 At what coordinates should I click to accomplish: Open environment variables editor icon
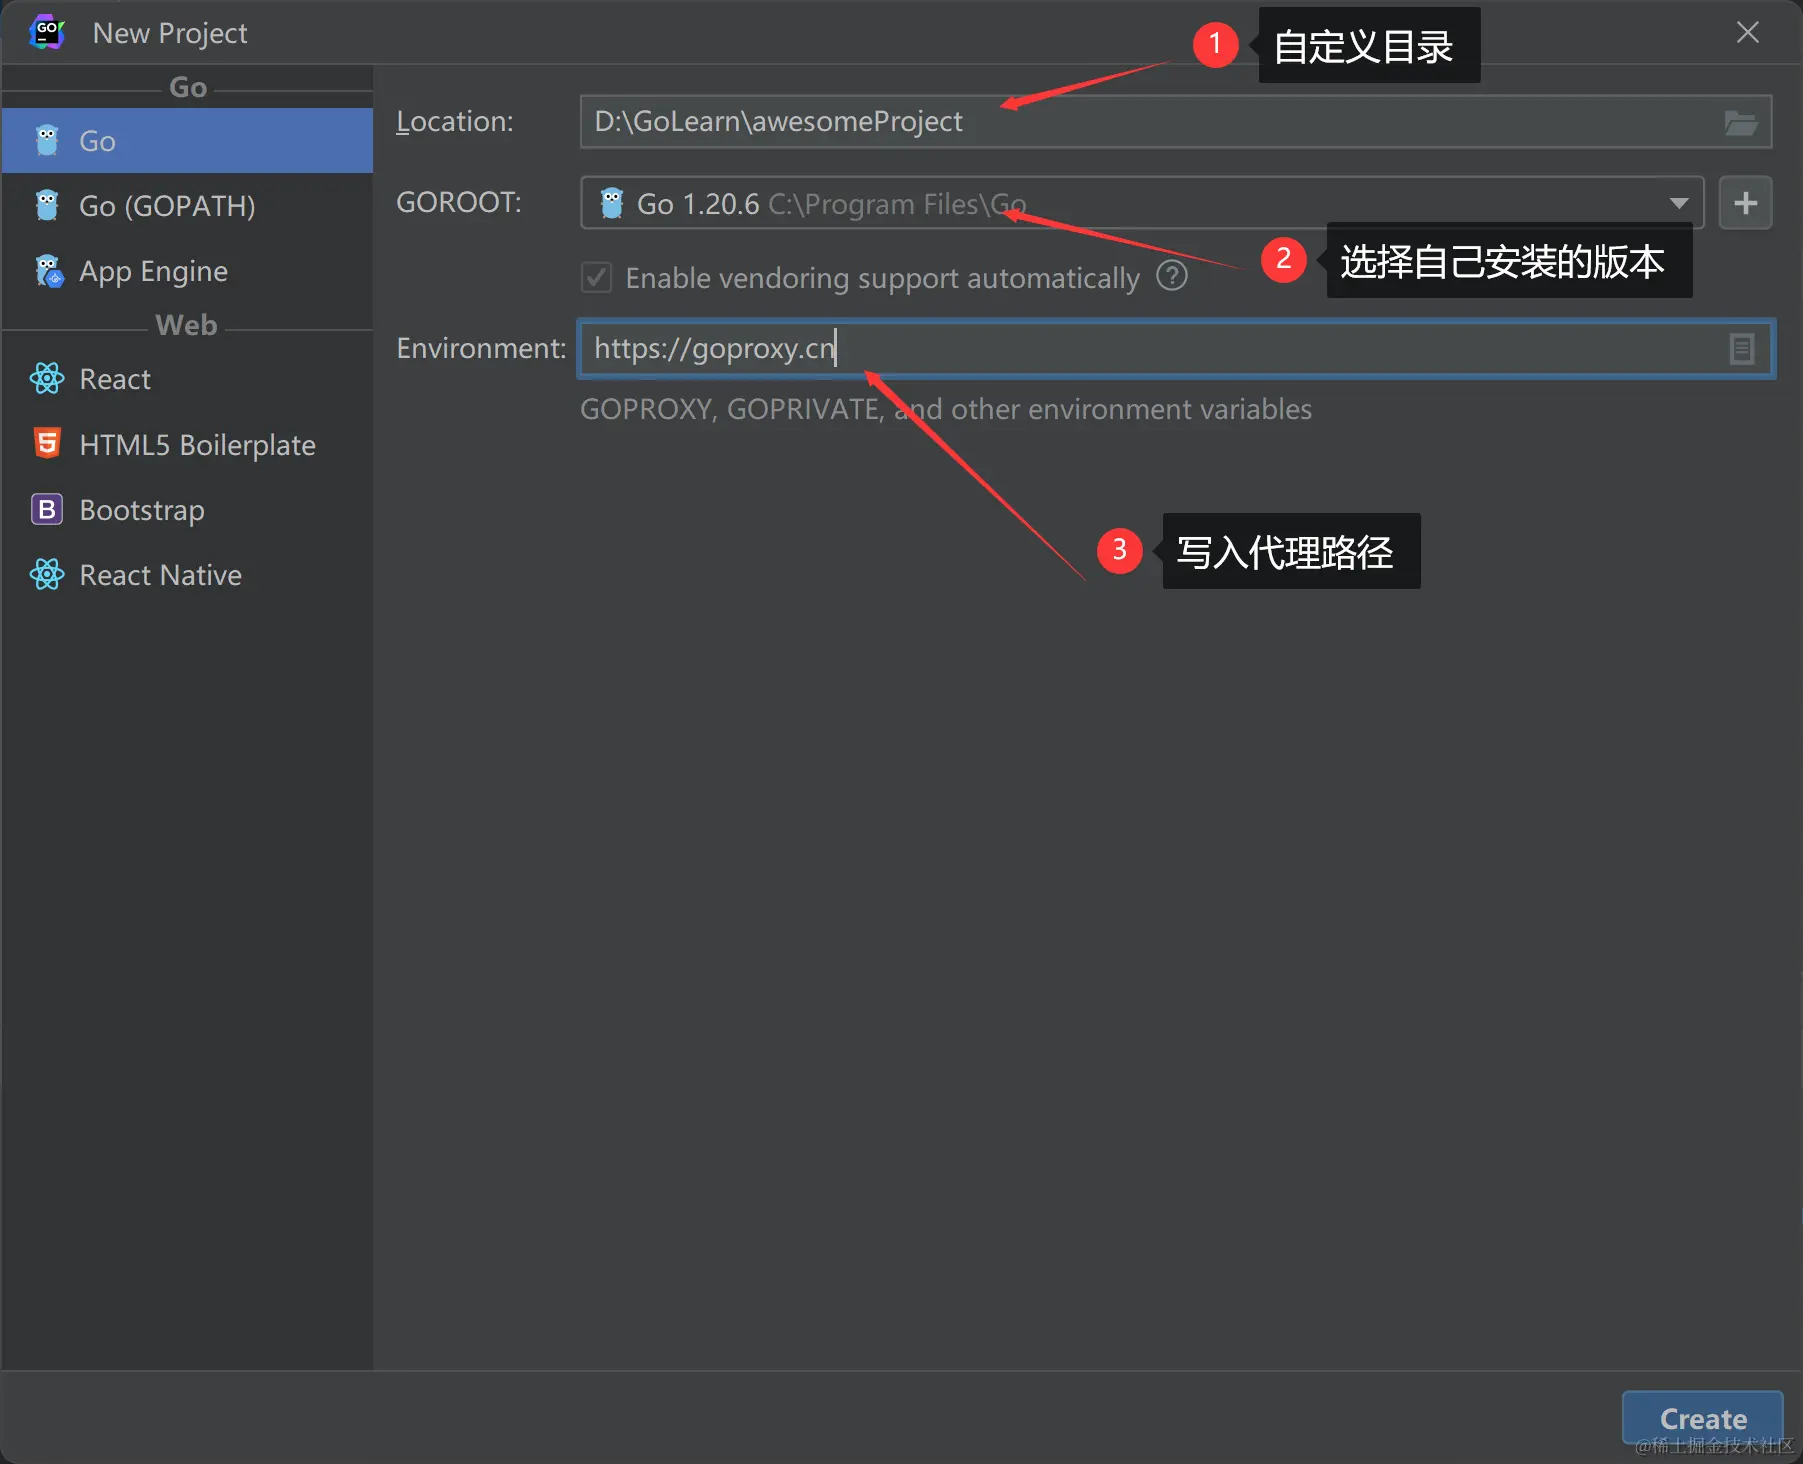(1741, 349)
